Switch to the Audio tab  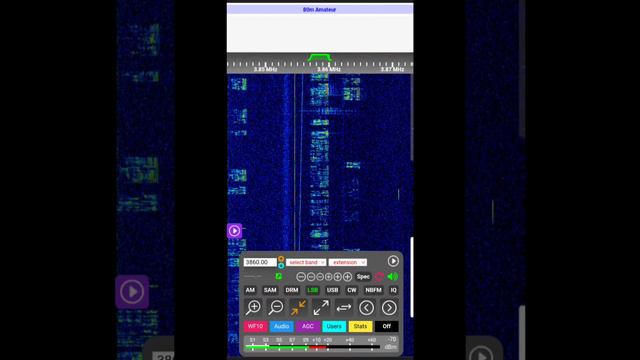[x=282, y=326]
